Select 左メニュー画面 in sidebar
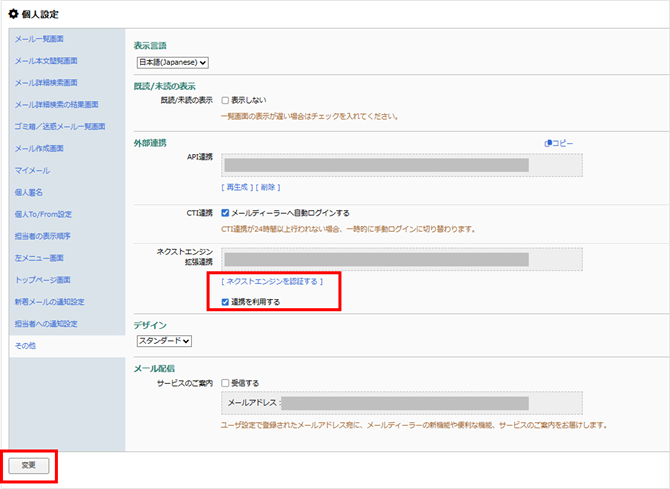Image resolution: width=670 pixels, height=489 pixels. click(39, 258)
